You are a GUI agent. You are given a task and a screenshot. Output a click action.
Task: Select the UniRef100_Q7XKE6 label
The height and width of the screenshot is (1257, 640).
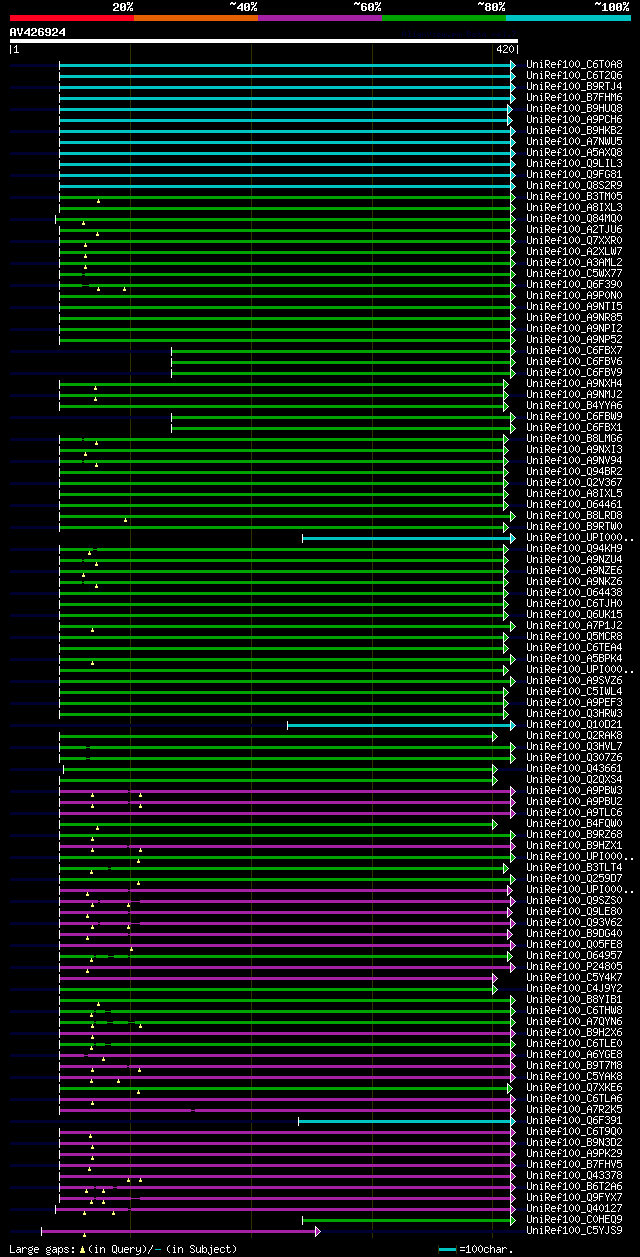574,1087
